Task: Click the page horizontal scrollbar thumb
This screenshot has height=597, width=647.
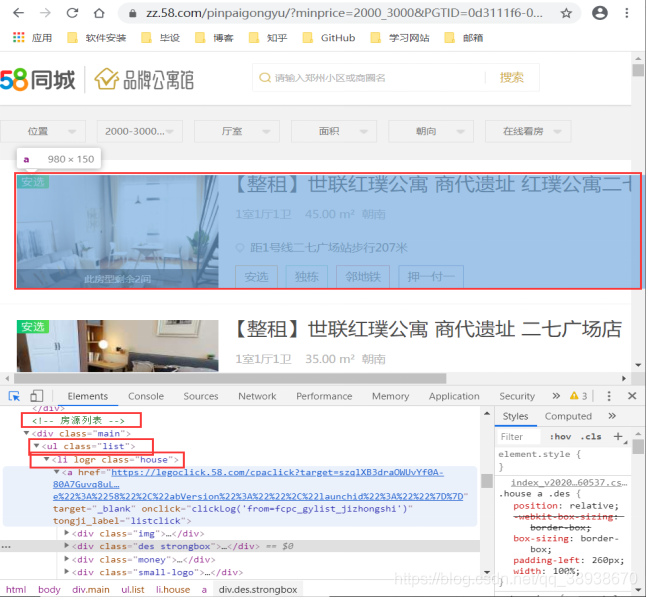Action: pyautogui.click(x=230, y=378)
